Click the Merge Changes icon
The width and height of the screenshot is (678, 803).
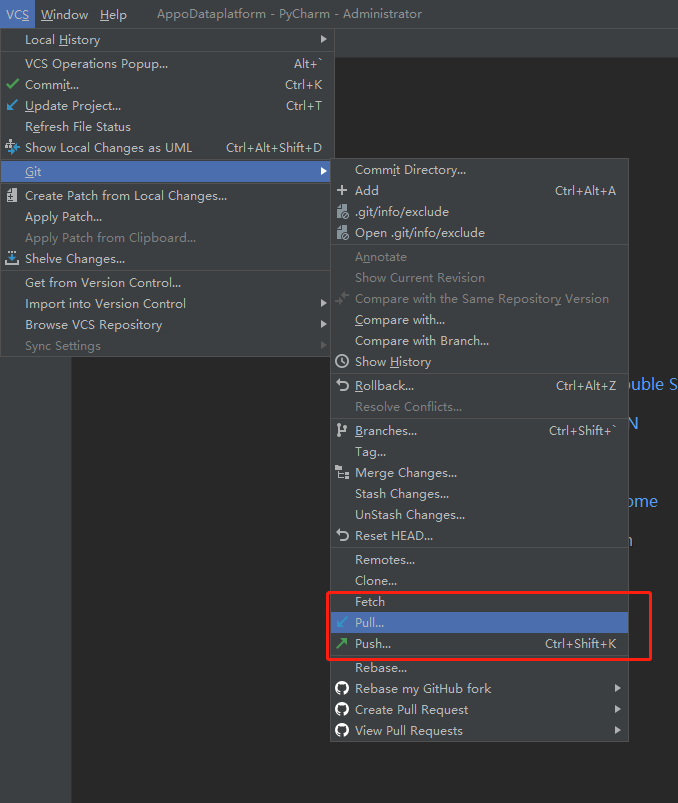342,472
